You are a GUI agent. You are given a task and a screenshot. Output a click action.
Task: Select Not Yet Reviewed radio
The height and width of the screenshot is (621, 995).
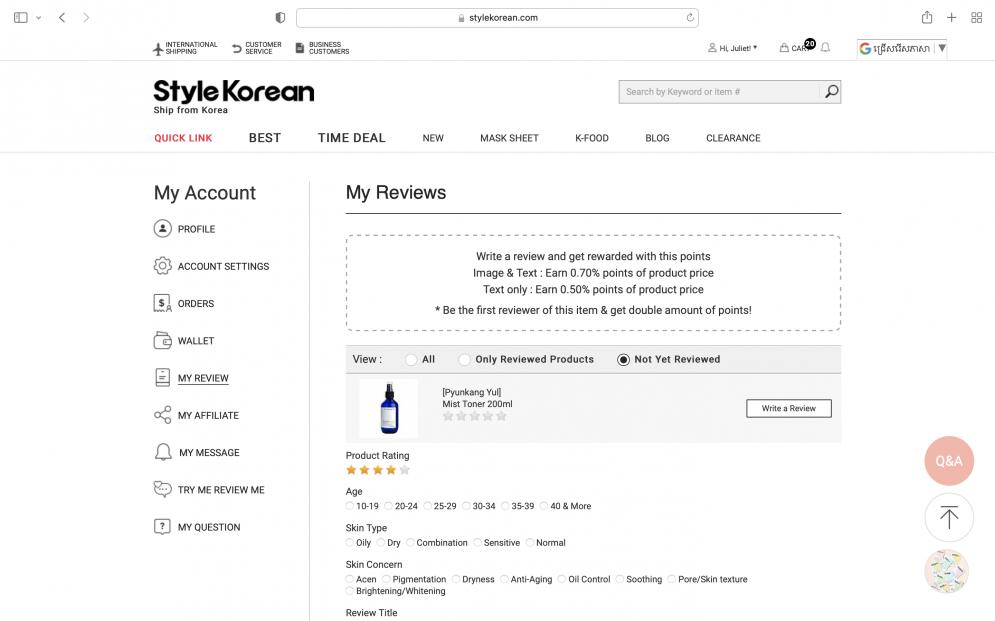(x=623, y=360)
